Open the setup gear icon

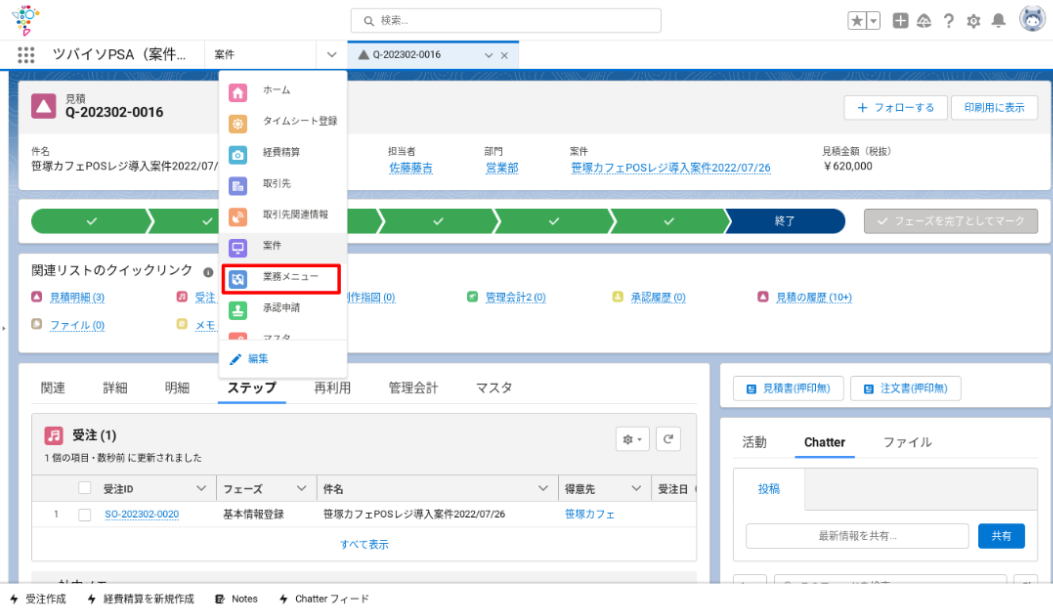[973, 21]
